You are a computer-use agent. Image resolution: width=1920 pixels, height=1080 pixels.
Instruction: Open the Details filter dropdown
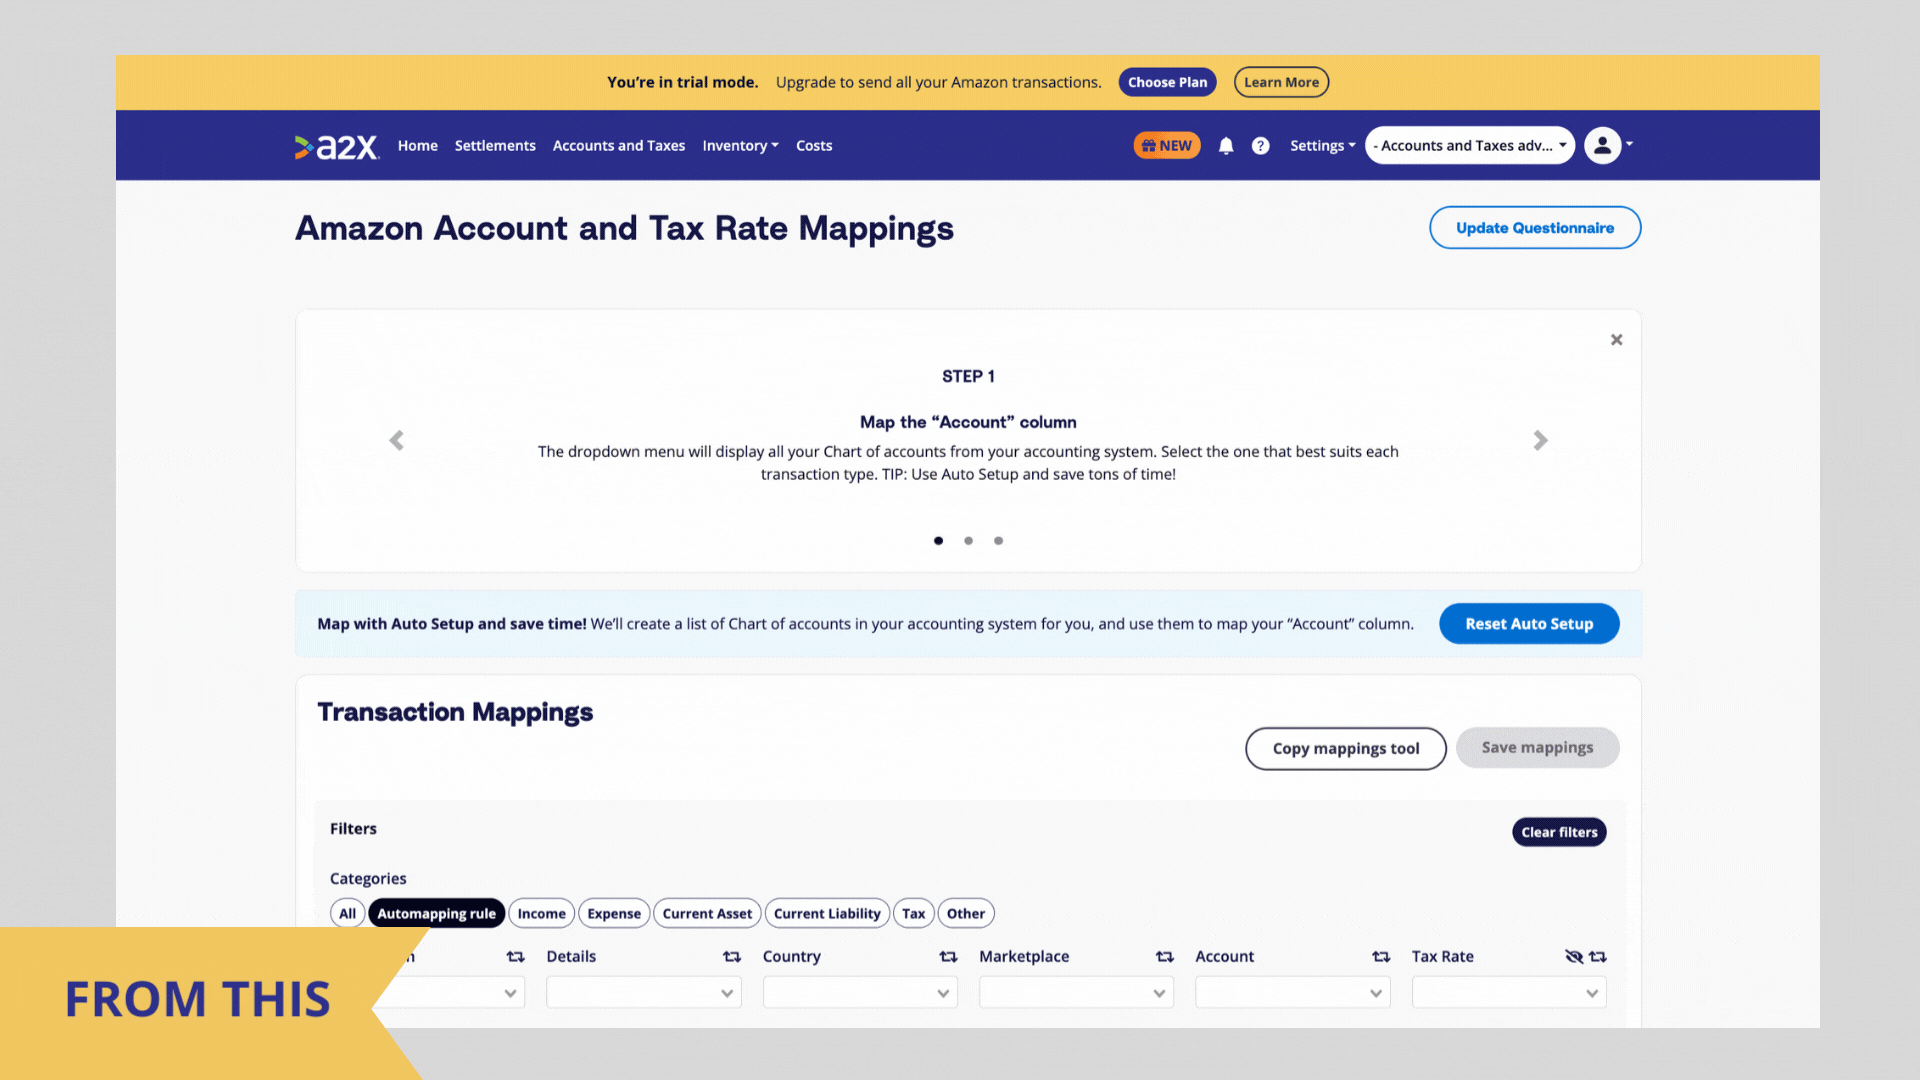coord(644,993)
